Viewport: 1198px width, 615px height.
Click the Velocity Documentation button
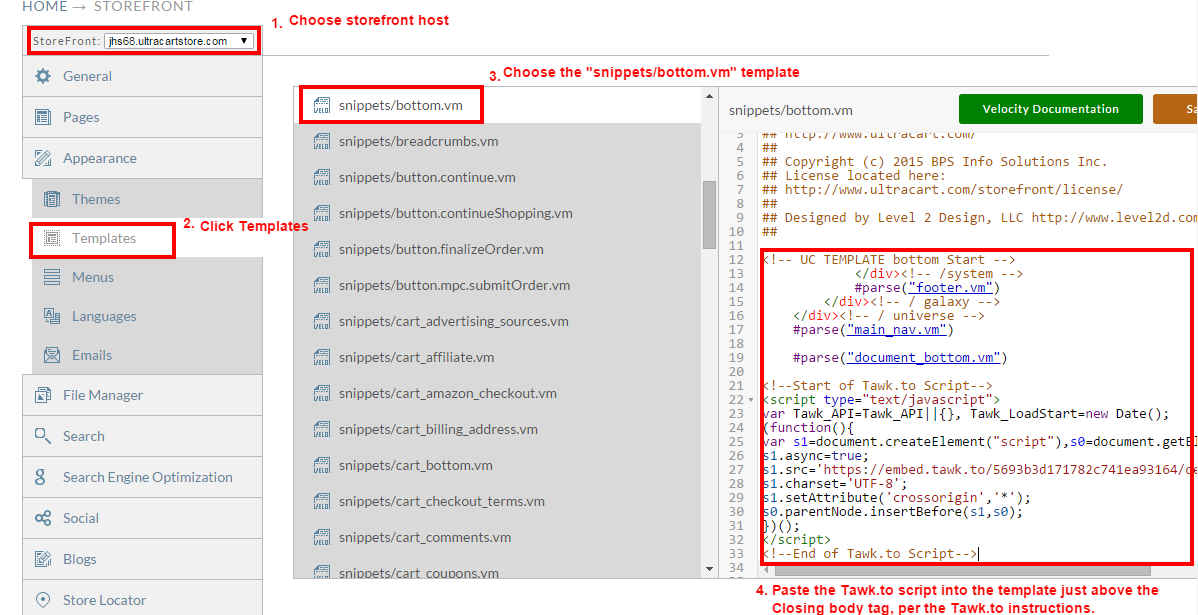point(1051,108)
